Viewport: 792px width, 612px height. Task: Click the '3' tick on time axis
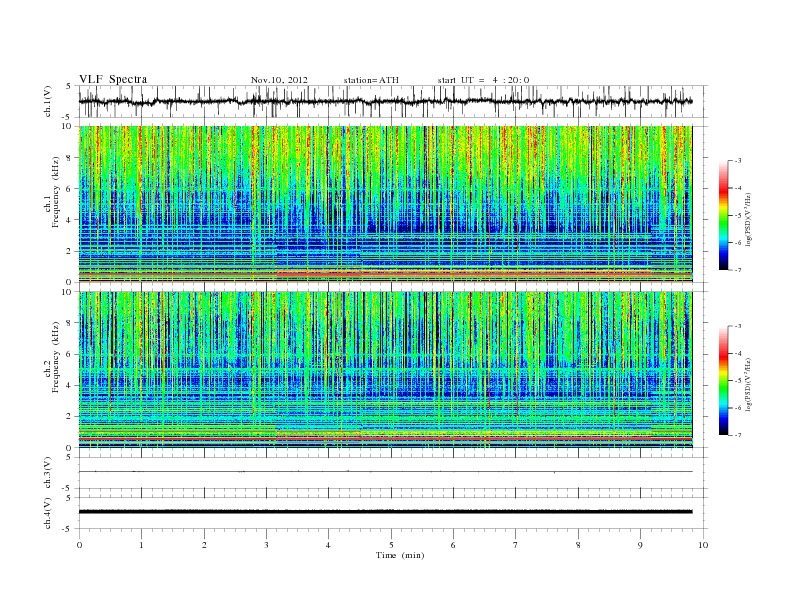click(266, 545)
